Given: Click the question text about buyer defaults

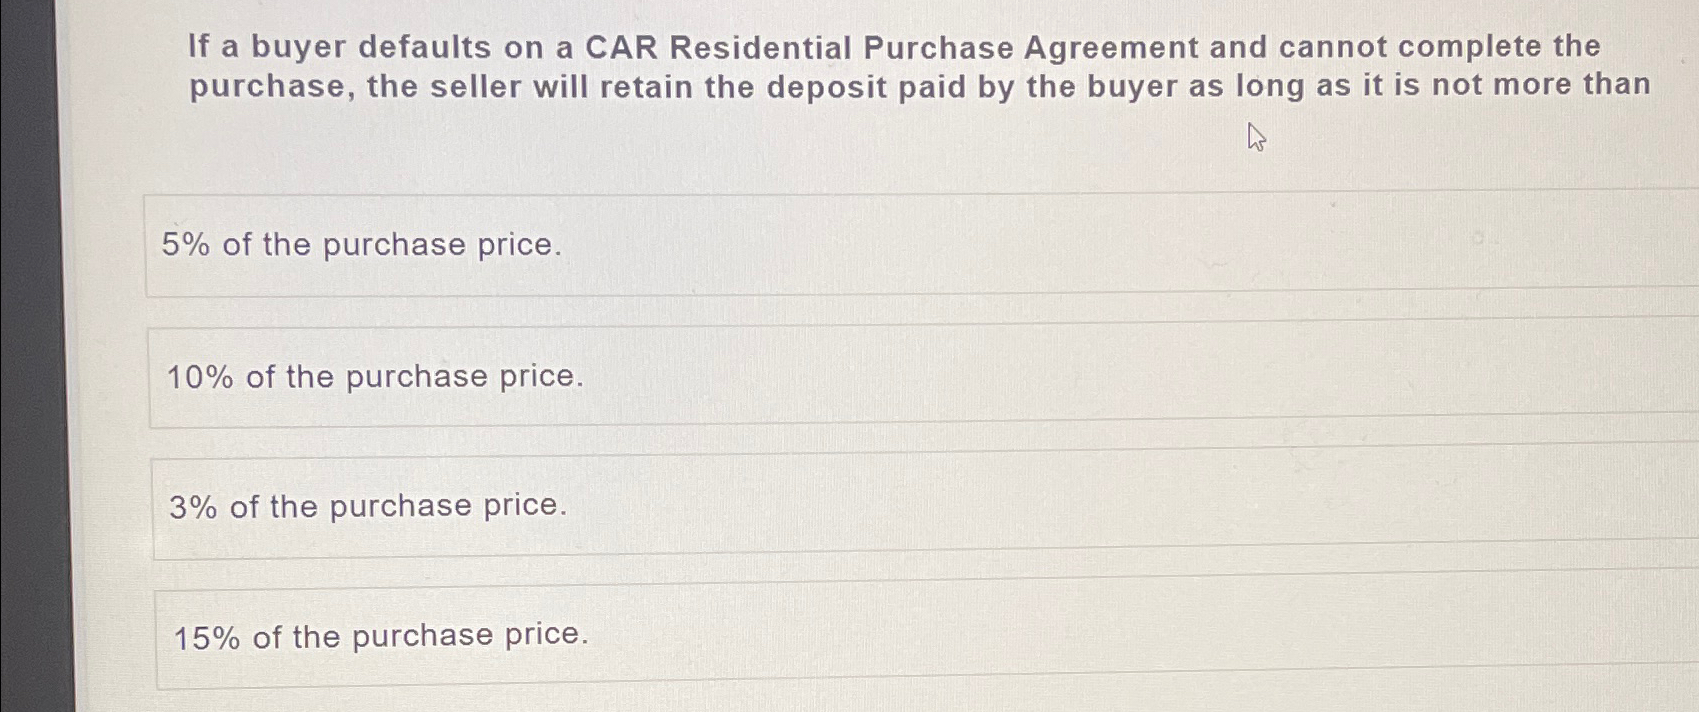Looking at the screenshot, I should (x=890, y=65).
